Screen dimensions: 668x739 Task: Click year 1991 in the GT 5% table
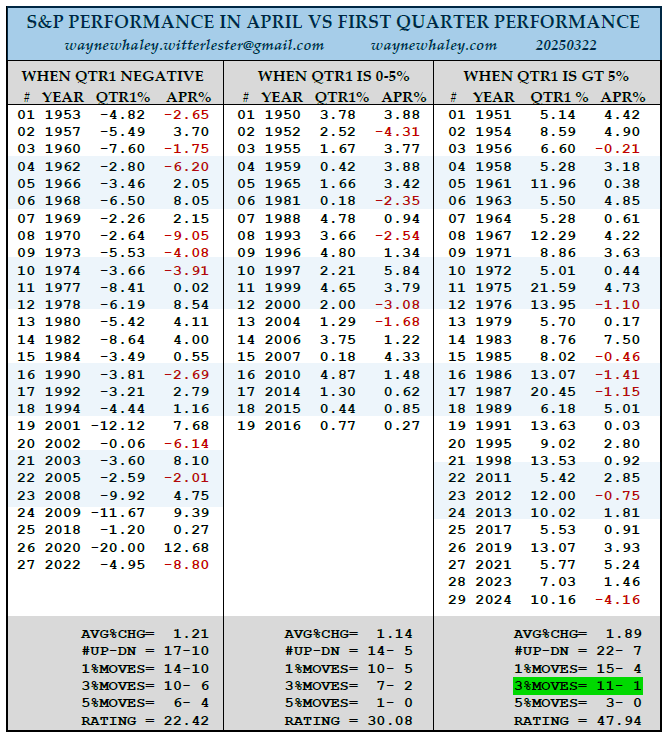[493, 426]
